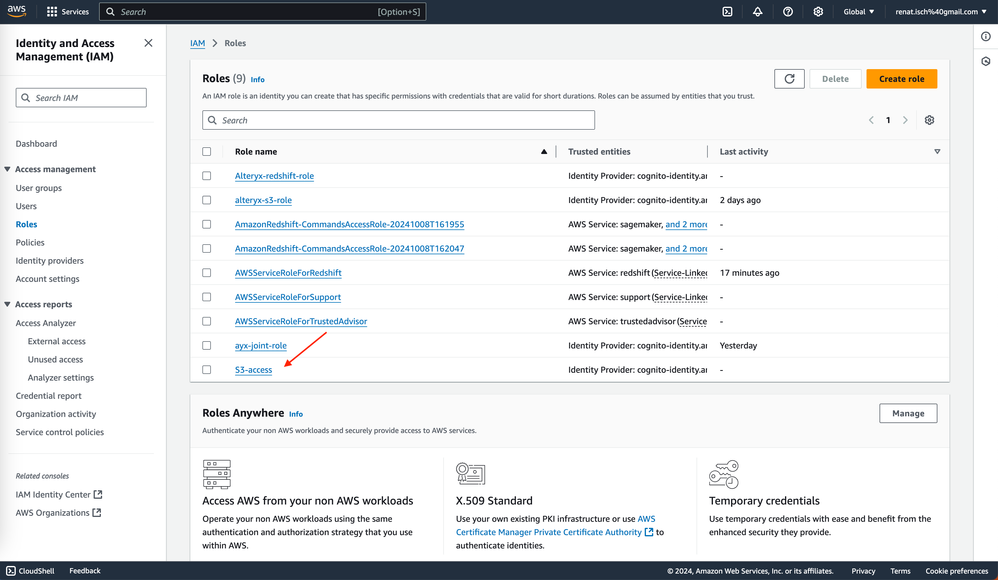Open the ayx-joint-role link
This screenshot has width=998, height=580.
pos(261,345)
